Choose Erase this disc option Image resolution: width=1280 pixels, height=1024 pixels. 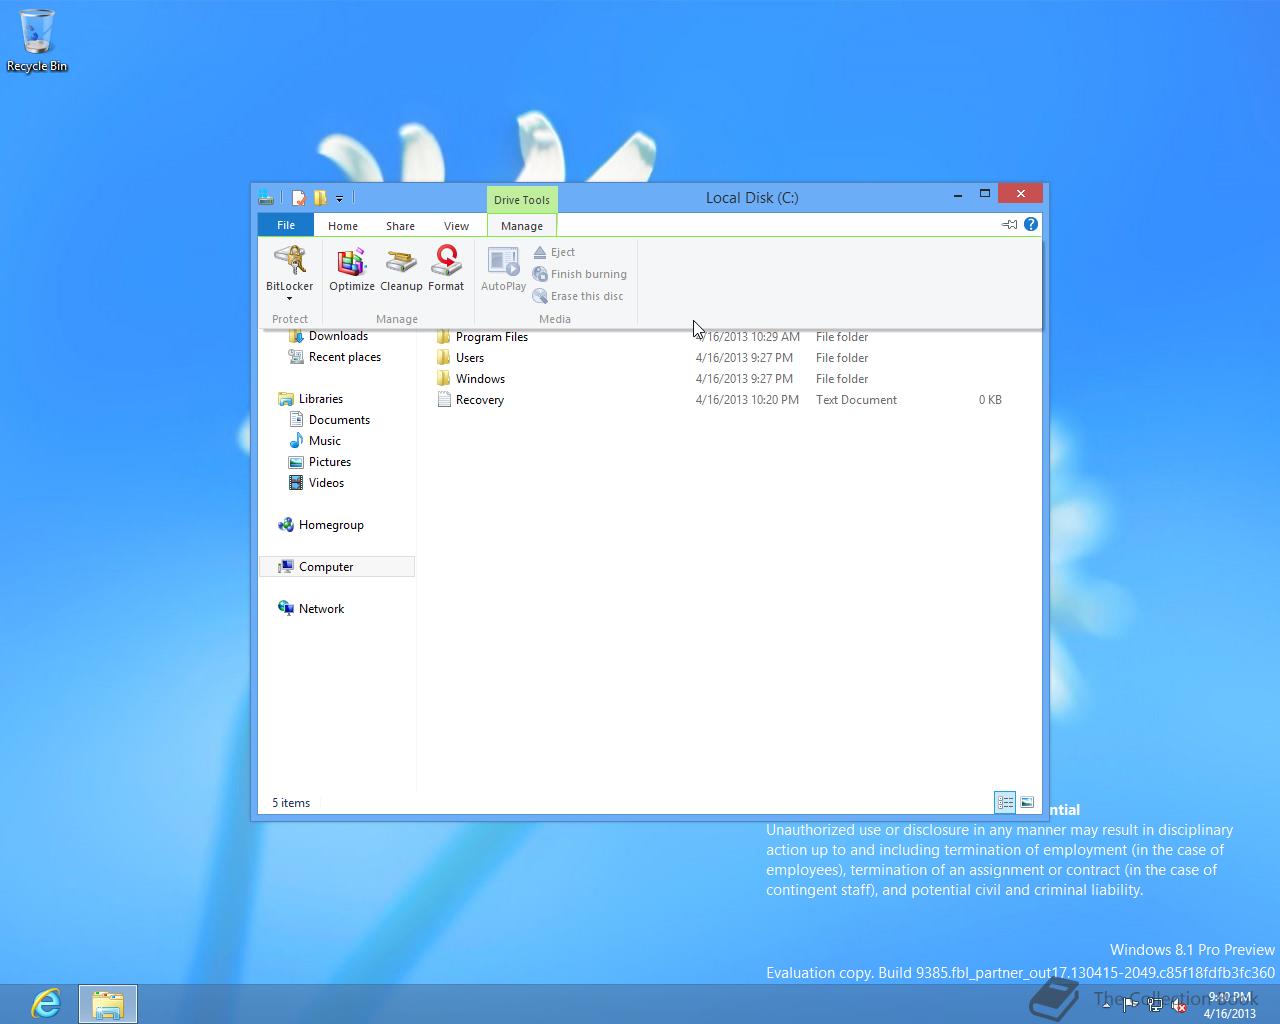tap(578, 296)
